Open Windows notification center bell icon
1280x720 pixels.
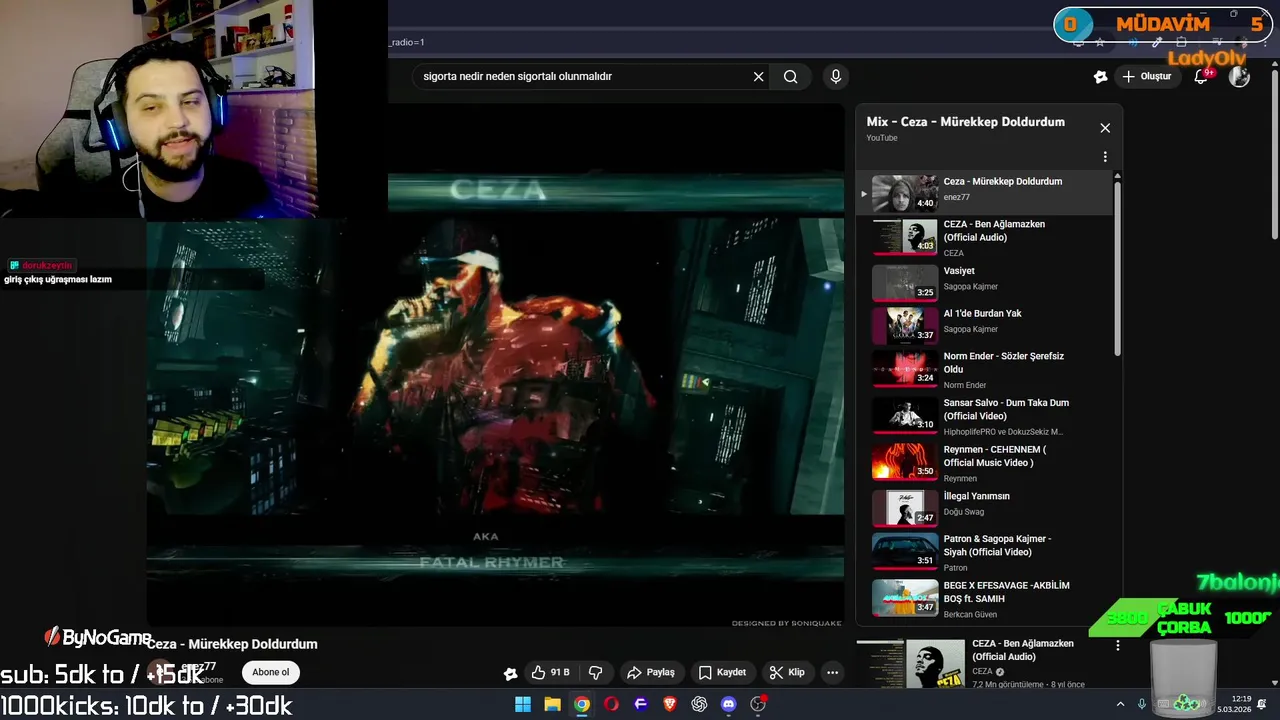(x=1264, y=704)
